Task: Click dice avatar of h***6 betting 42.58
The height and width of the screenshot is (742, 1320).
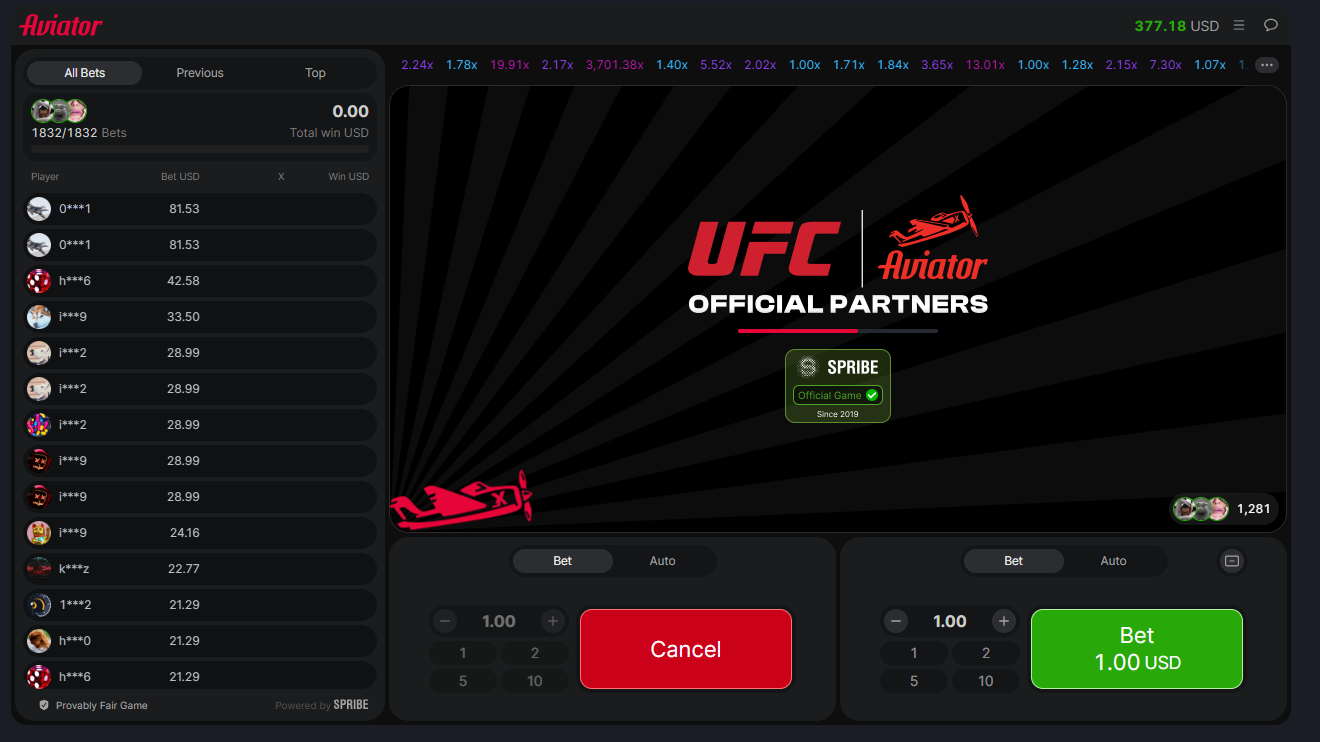Action: [39, 281]
